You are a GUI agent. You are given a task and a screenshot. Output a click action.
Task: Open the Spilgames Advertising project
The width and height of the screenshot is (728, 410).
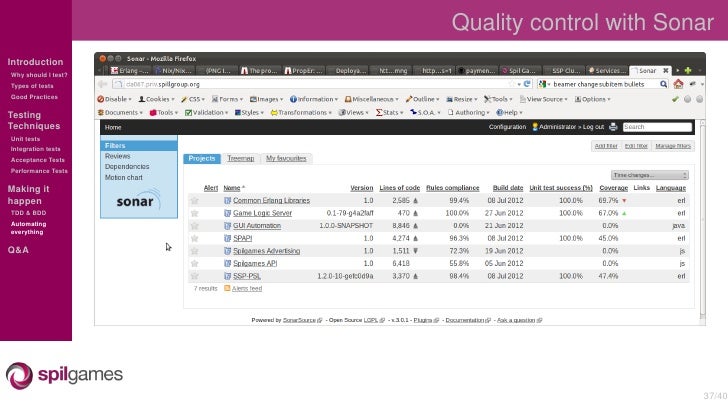pyautogui.click(x=266, y=251)
